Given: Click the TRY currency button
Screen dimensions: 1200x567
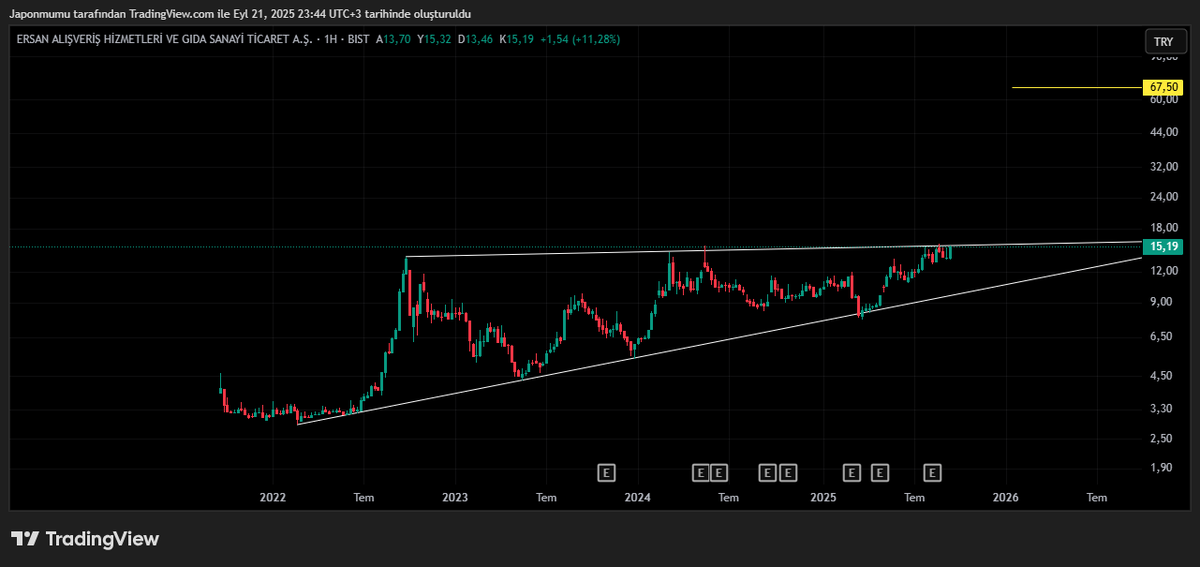Looking at the screenshot, I should tap(1164, 42).
